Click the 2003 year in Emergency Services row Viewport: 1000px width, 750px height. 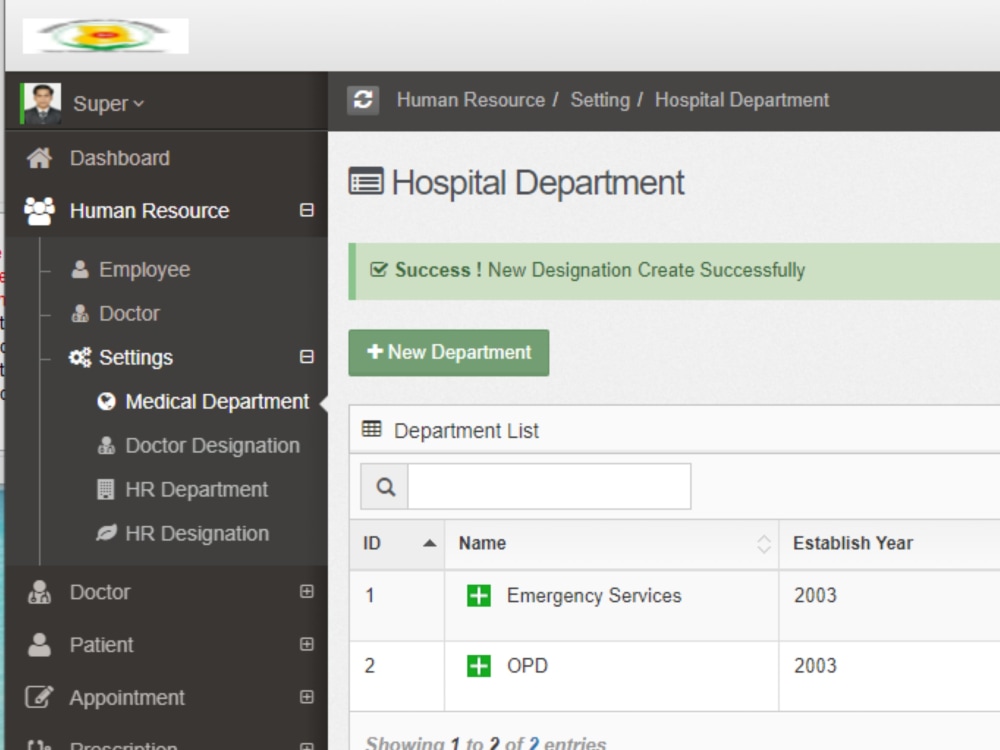coord(815,596)
